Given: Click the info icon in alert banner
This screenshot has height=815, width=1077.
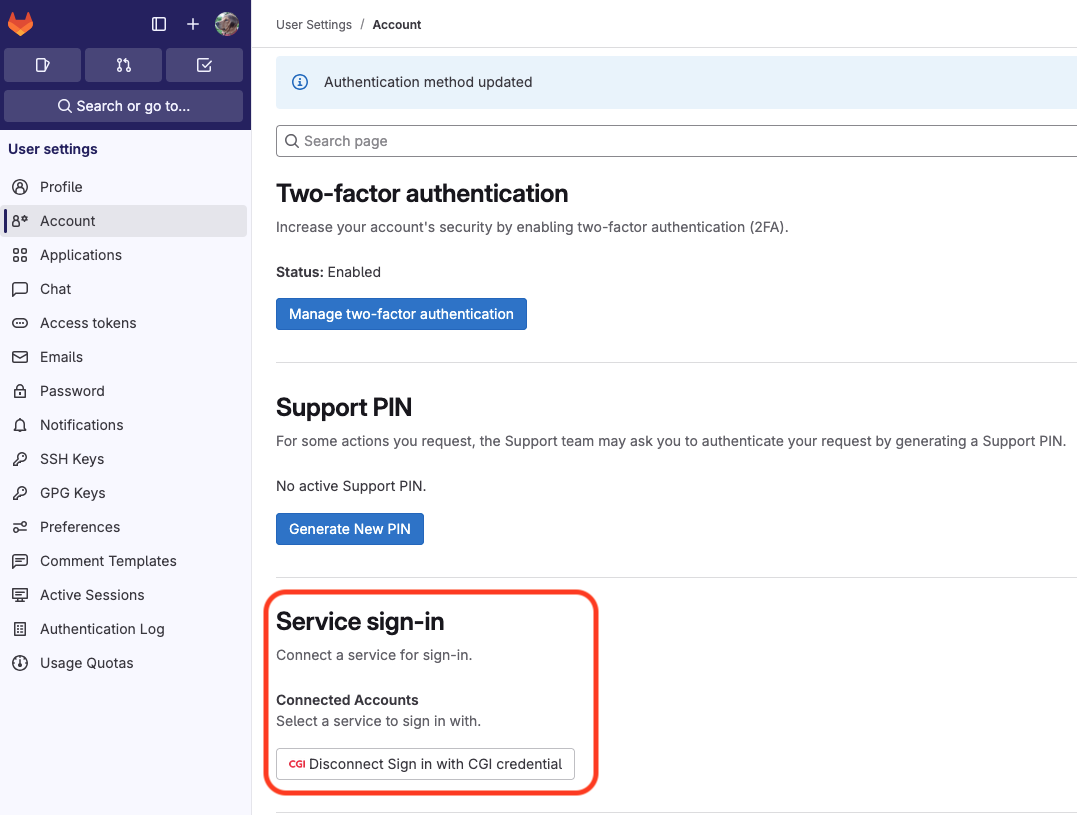Looking at the screenshot, I should pyautogui.click(x=299, y=82).
